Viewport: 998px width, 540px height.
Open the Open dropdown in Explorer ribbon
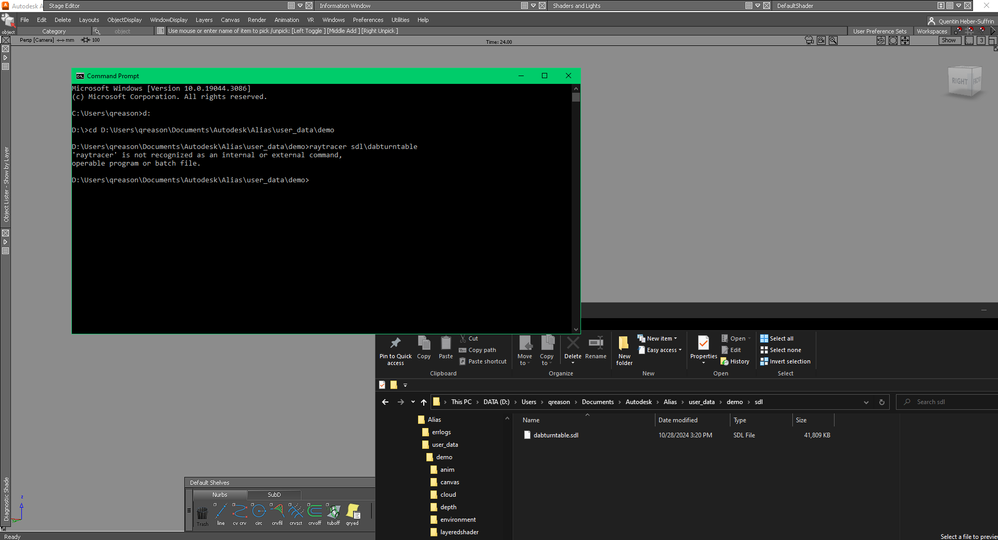click(736, 338)
